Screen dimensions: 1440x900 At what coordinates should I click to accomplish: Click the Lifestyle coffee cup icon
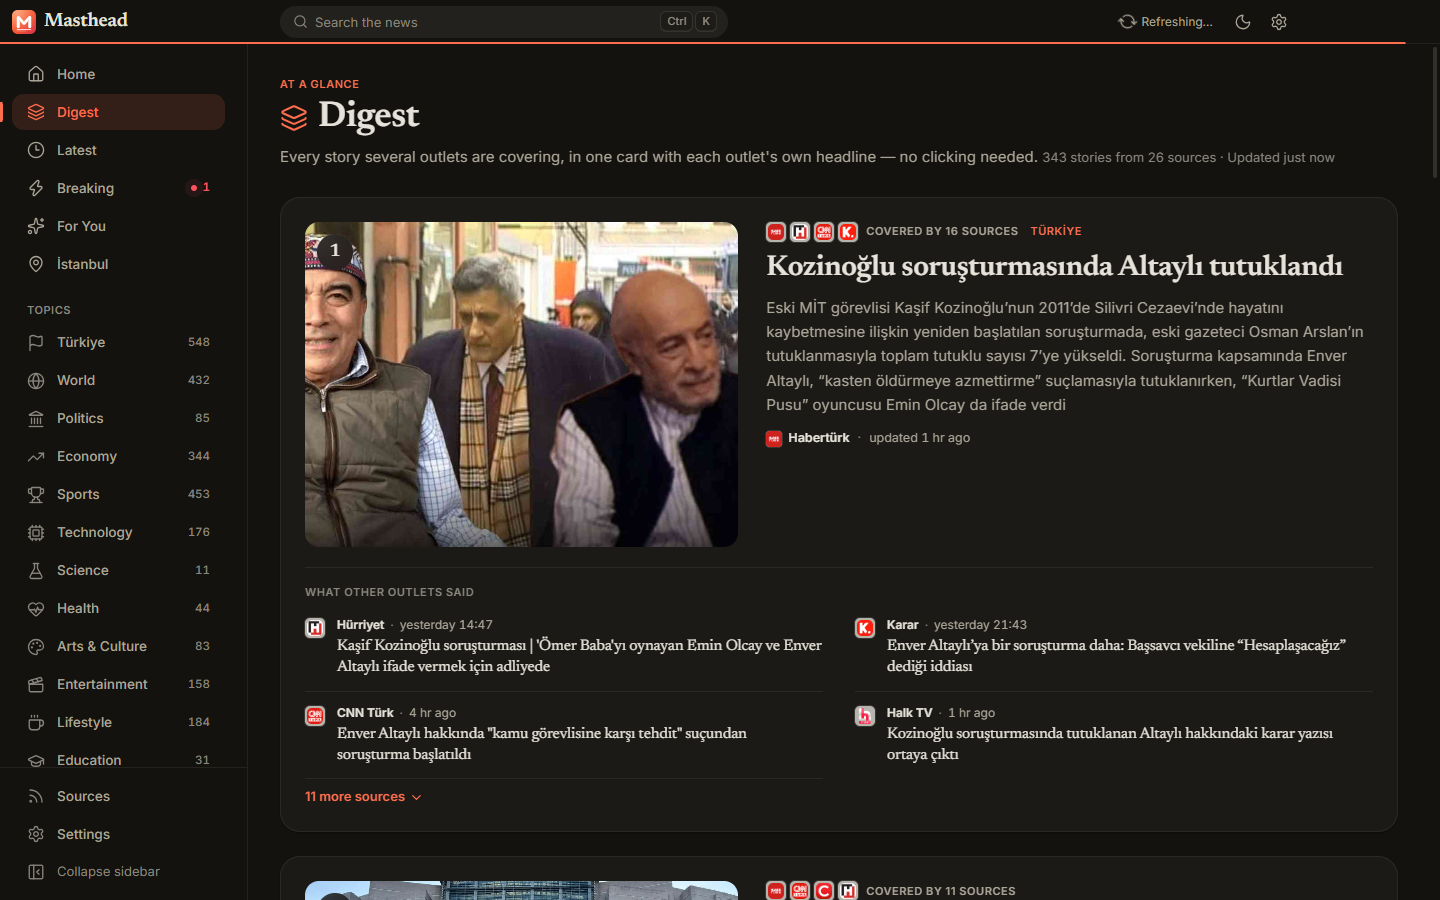36,722
